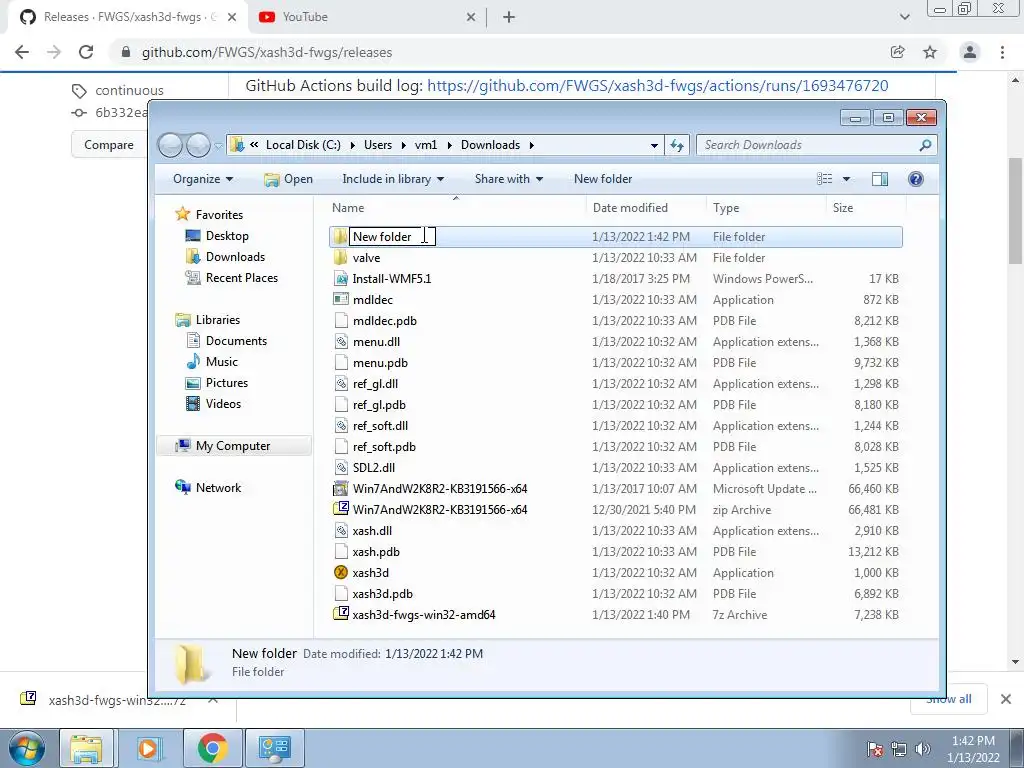Open a new Chrome tab with plus icon
Image resolution: width=1024 pixels, height=768 pixels.
[509, 17]
